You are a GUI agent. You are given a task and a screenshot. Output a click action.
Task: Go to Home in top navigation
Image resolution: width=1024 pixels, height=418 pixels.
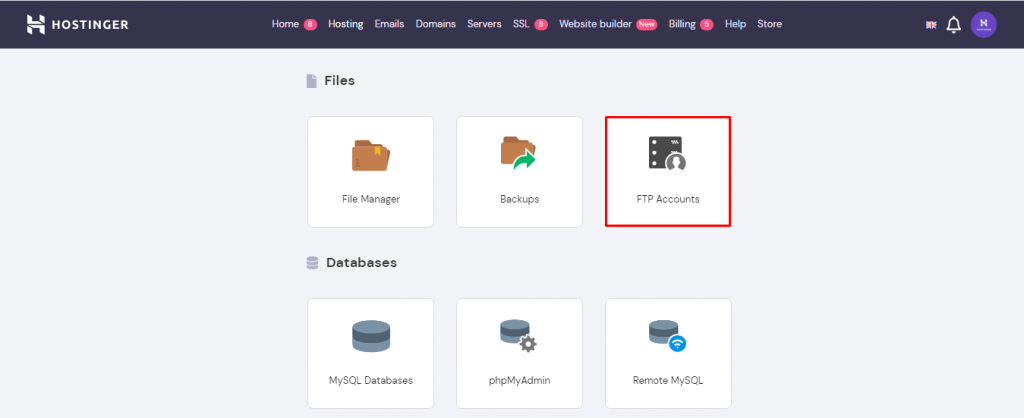click(285, 24)
